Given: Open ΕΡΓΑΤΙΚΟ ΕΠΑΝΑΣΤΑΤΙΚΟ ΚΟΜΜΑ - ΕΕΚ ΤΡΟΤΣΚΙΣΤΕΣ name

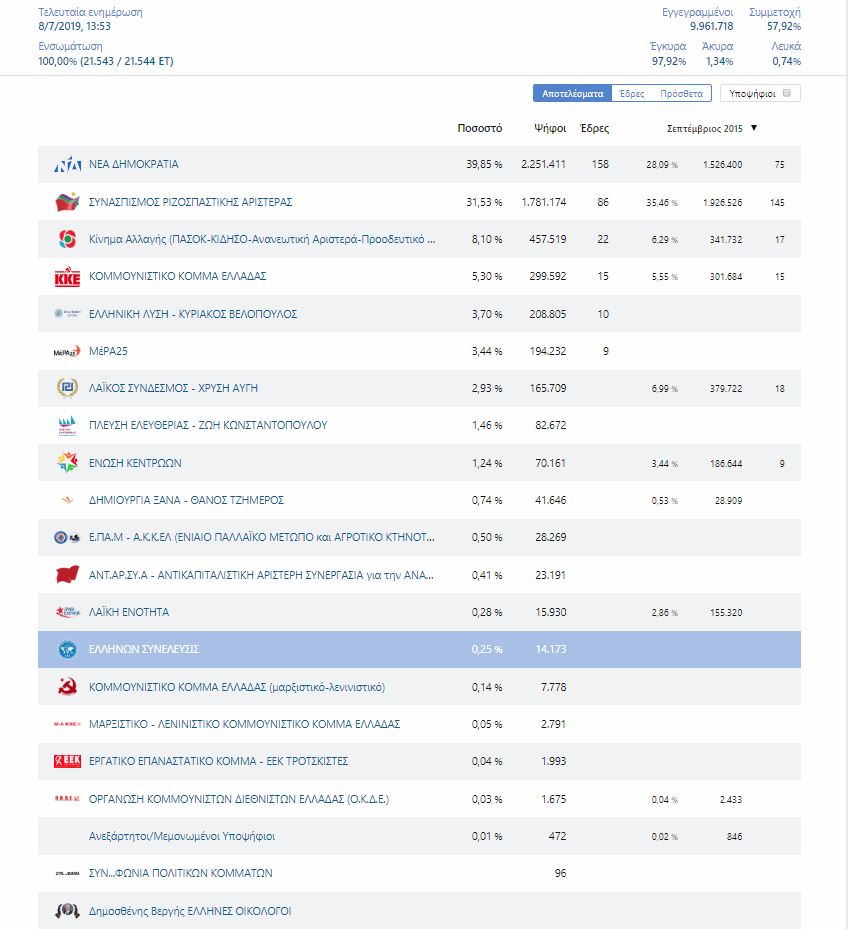Looking at the screenshot, I should tap(218, 761).
